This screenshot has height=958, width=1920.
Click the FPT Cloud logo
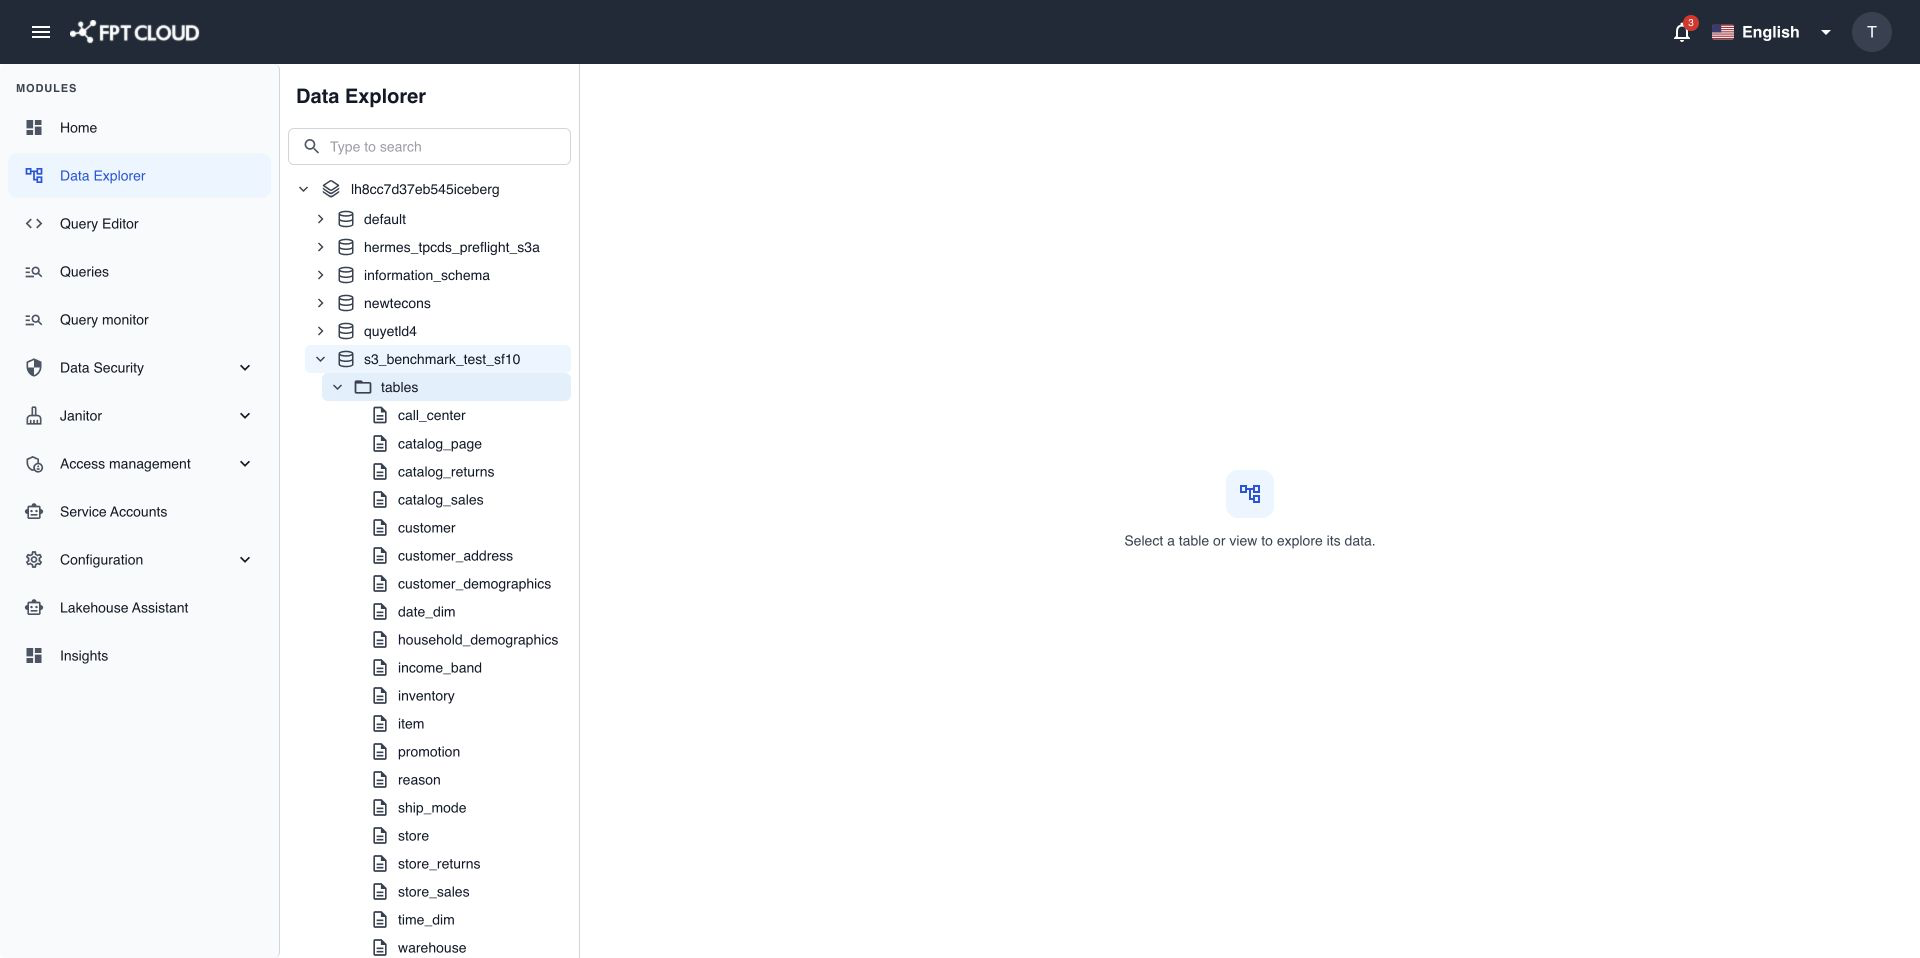click(134, 32)
